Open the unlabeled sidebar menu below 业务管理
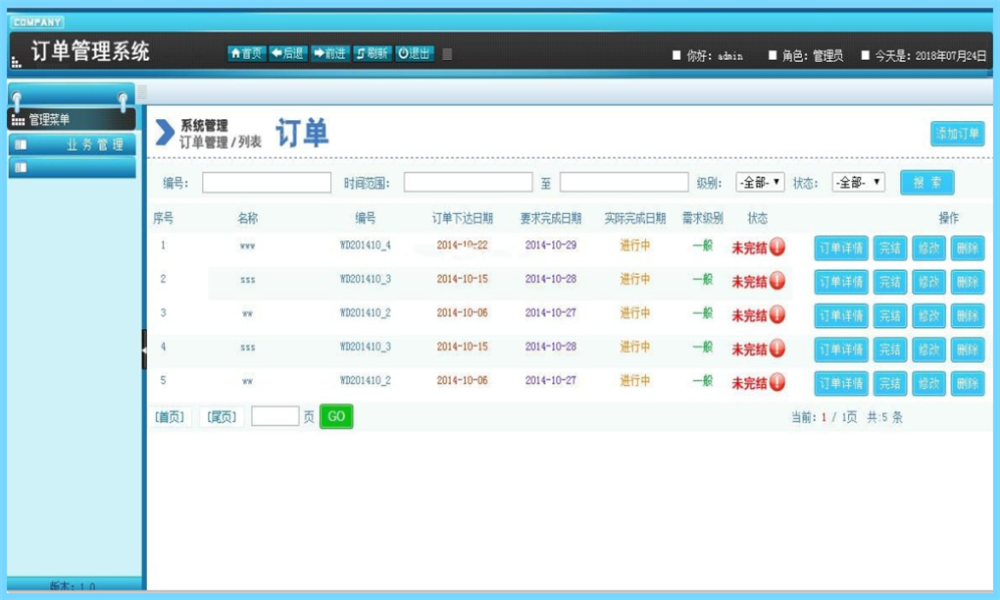1000x600 pixels. (72, 168)
